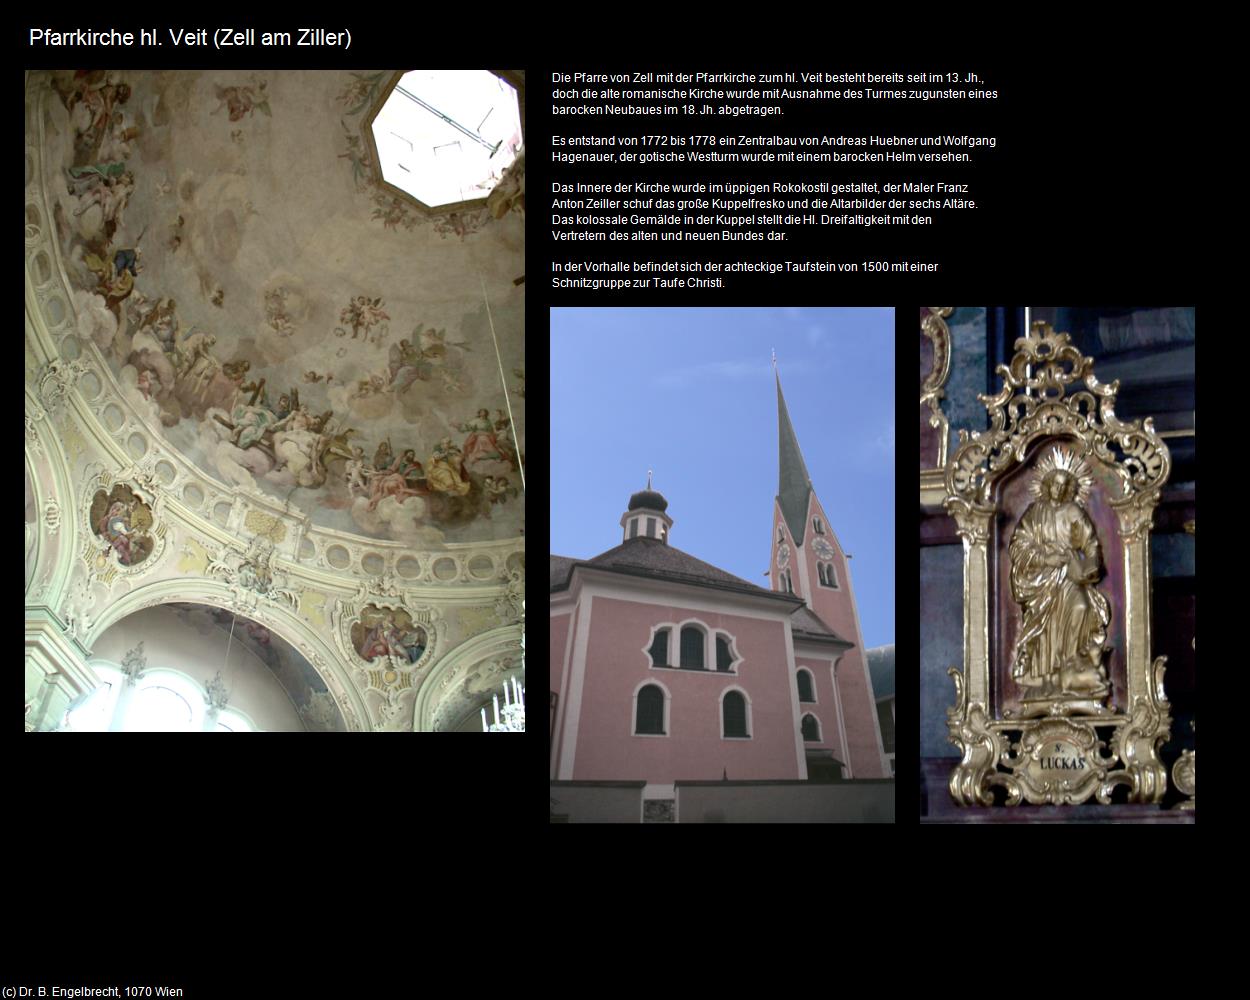Click the page title 'Pfarrkirche hl. Veit (Zell am Ziller)'
Screen dimensions: 1250x1000
point(190,38)
